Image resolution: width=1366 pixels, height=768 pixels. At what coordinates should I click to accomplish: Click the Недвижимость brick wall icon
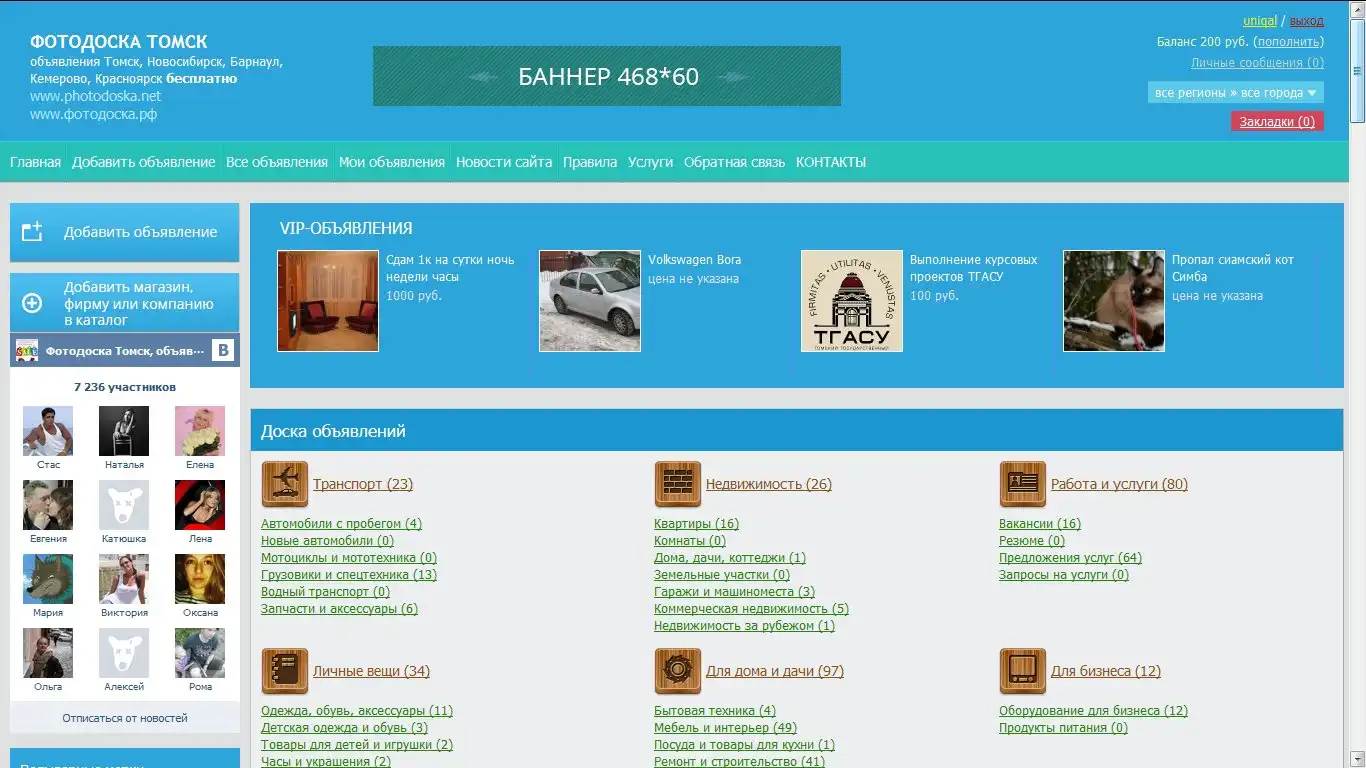(677, 484)
